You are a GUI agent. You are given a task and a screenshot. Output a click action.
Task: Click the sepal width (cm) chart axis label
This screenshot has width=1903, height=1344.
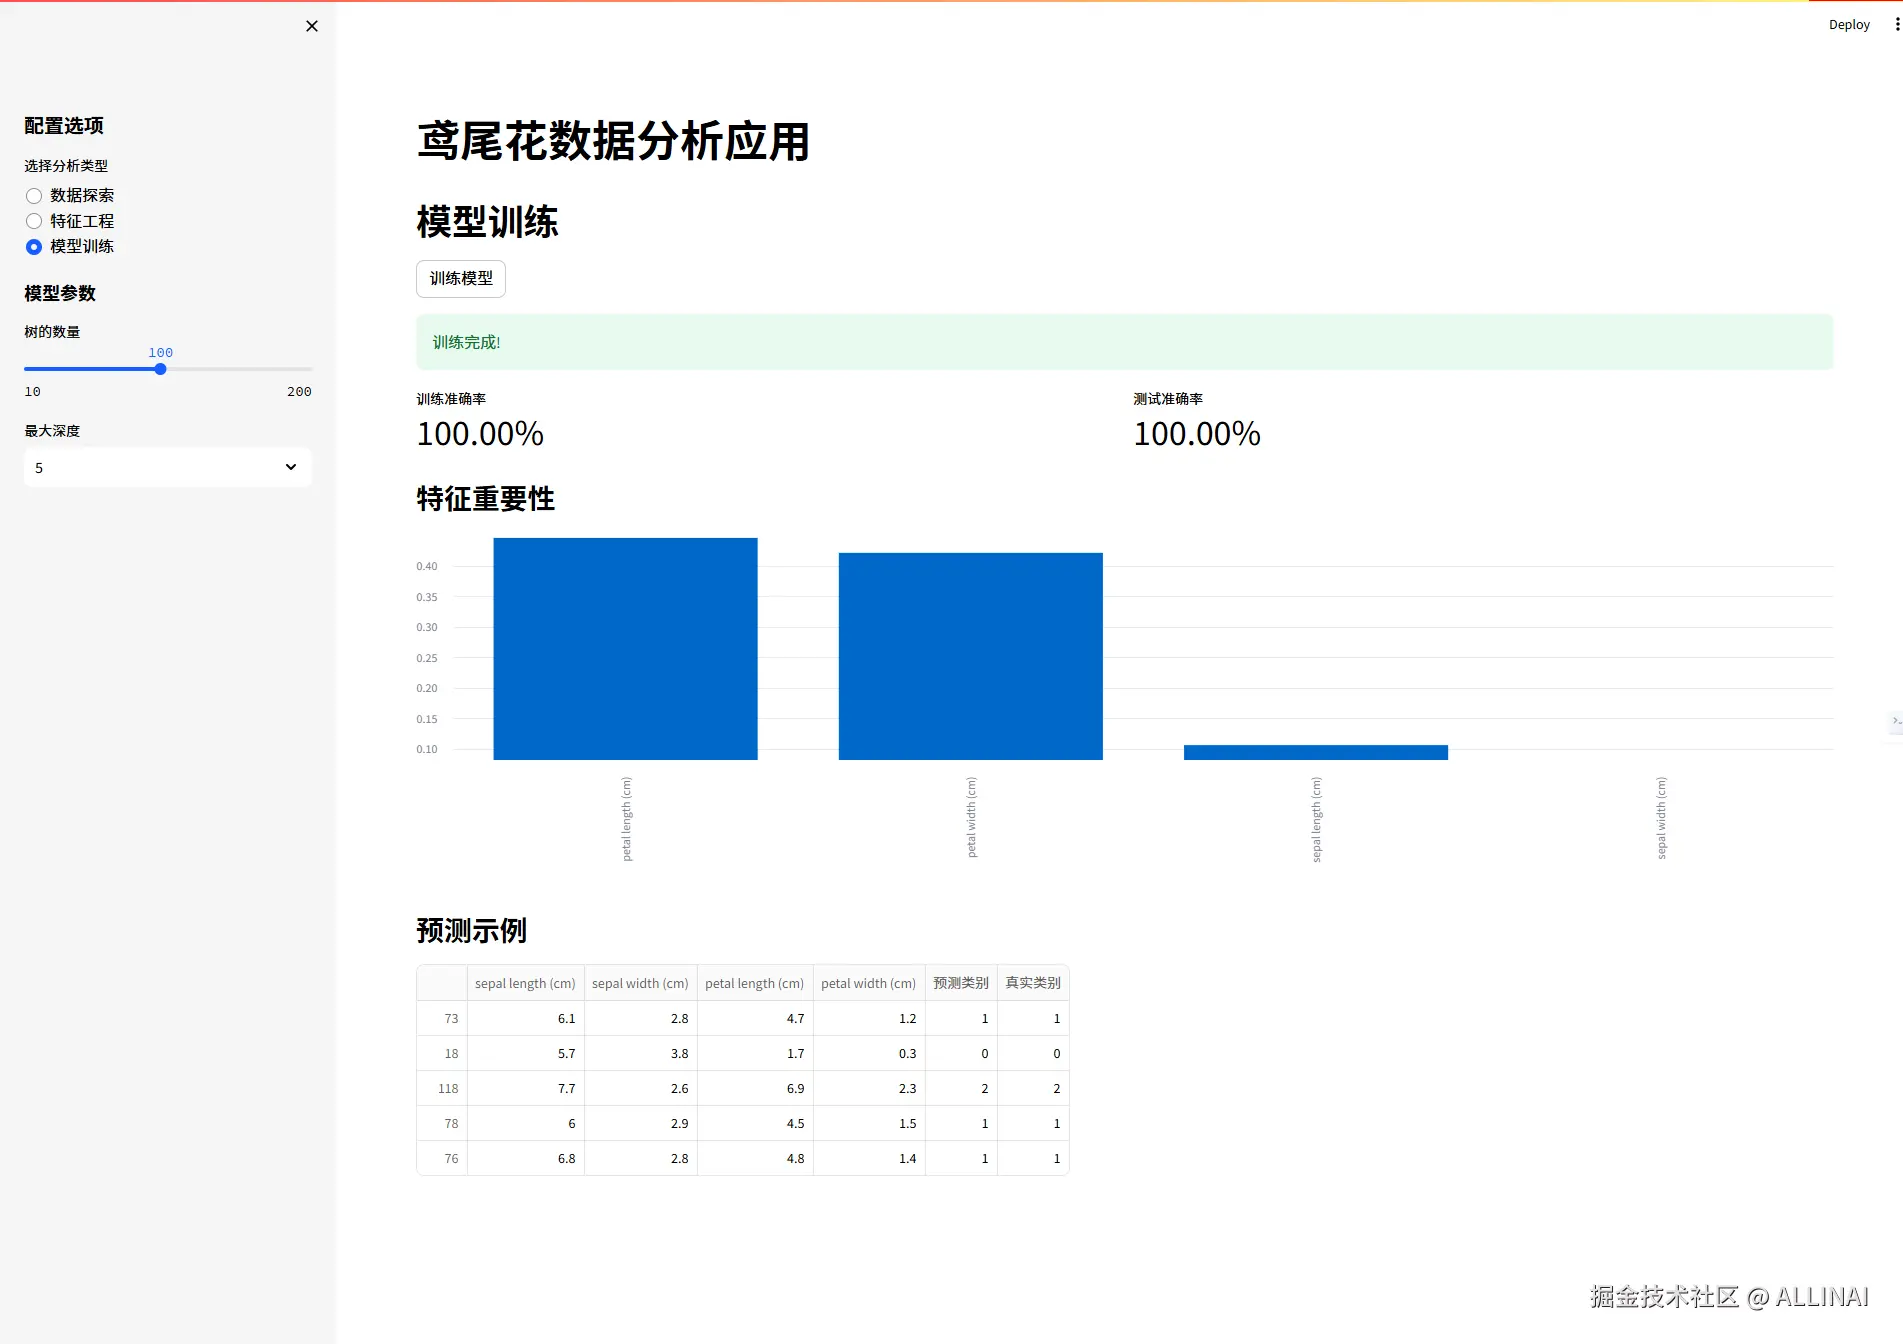pos(1661,818)
